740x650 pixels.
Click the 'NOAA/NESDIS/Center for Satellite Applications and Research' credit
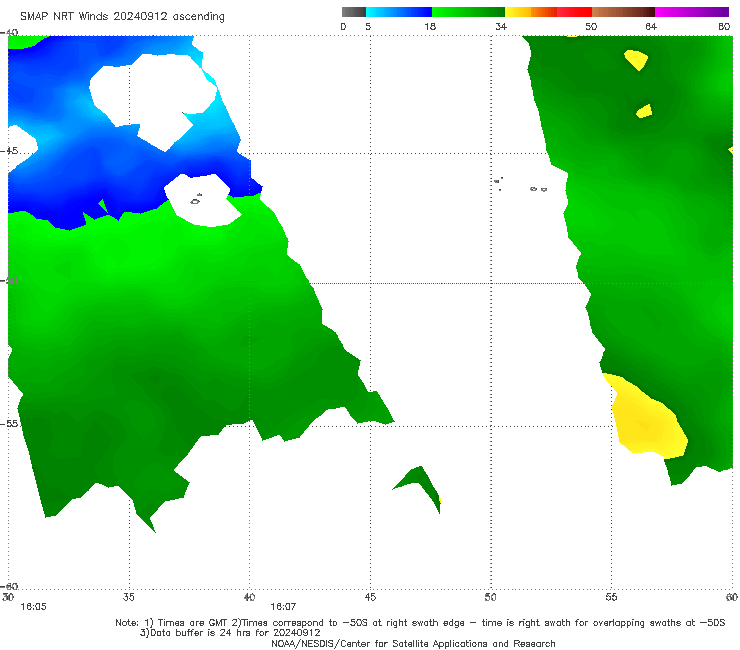[x=413, y=643]
